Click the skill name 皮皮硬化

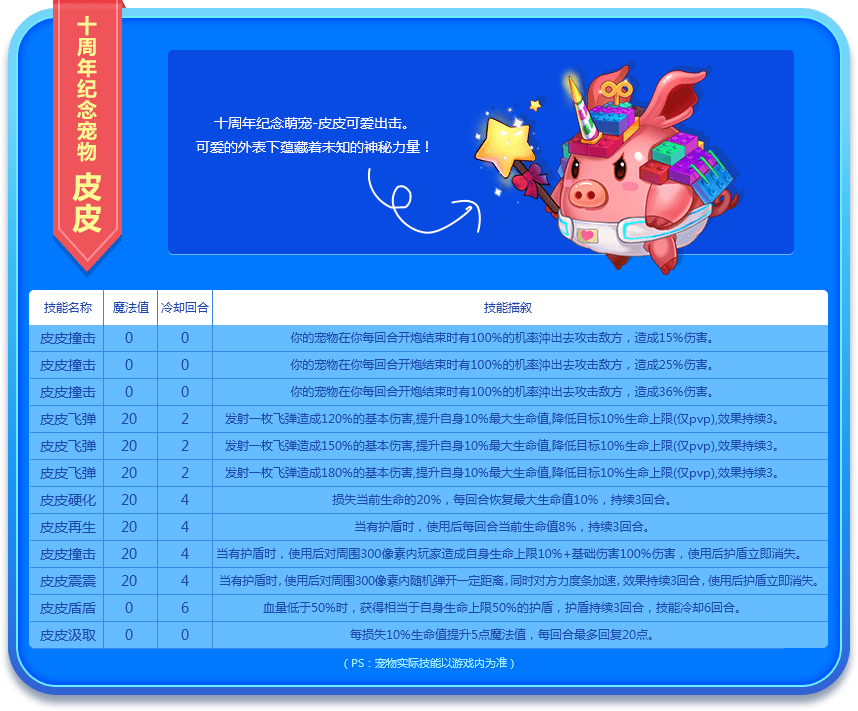pos(68,500)
